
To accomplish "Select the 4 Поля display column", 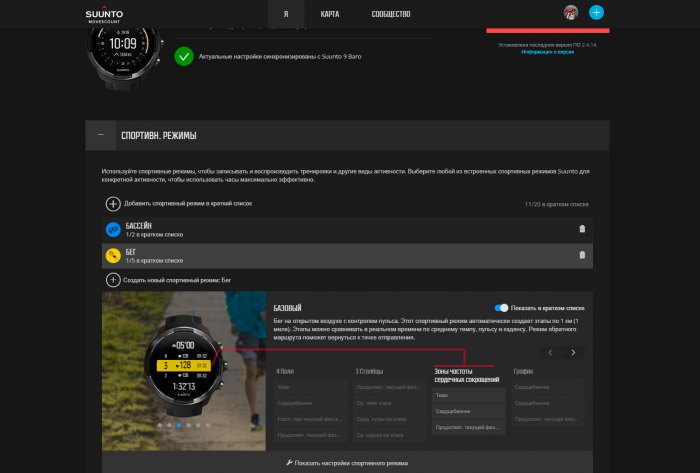I will click(x=285, y=371).
